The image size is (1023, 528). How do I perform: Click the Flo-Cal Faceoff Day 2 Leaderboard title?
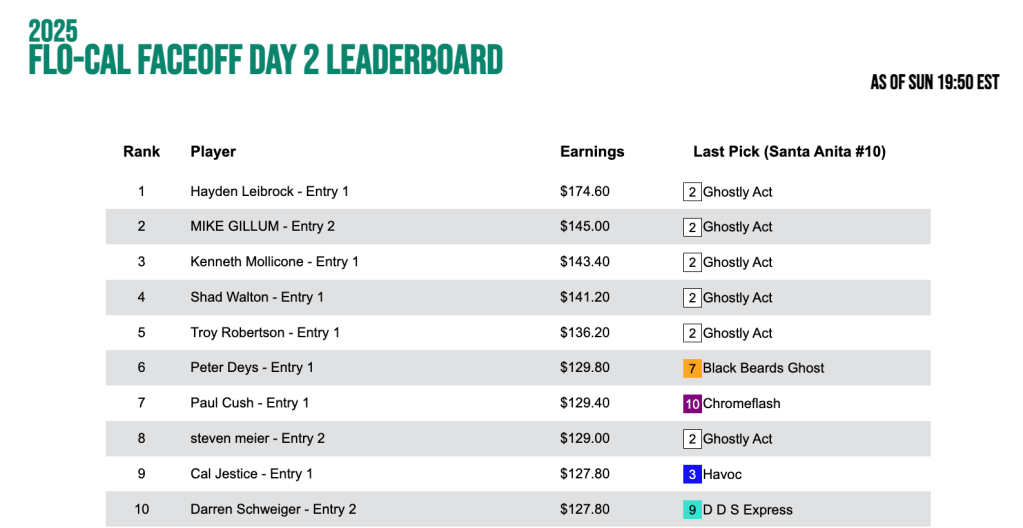[x=265, y=59]
